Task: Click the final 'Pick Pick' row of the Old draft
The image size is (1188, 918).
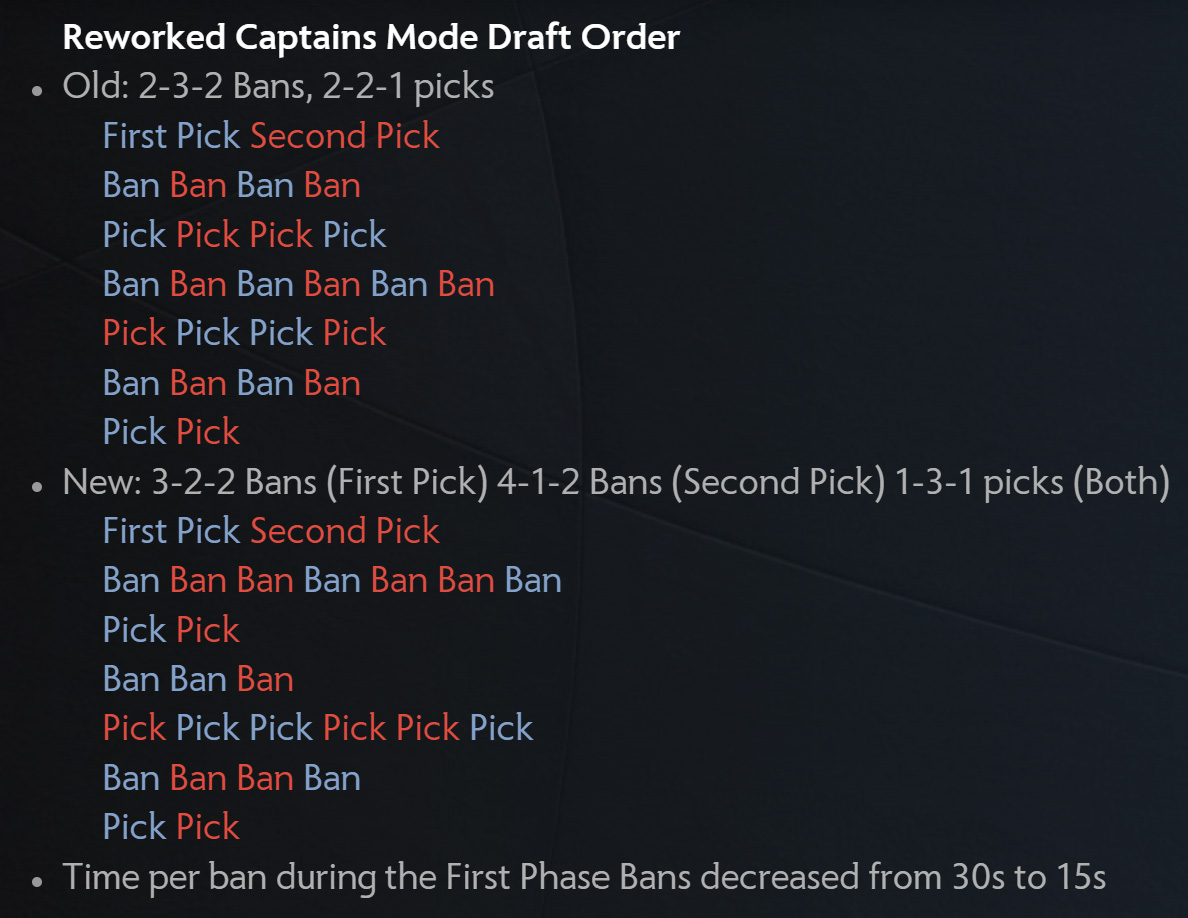Action: tap(171, 432)
